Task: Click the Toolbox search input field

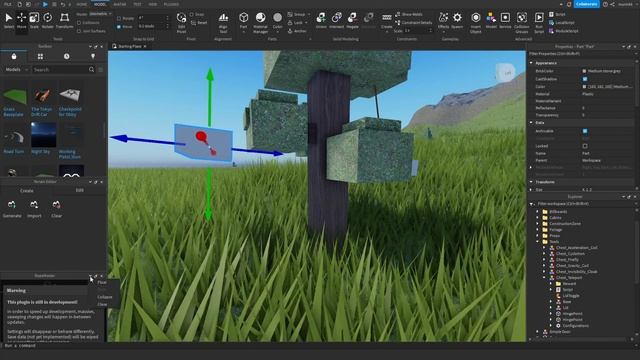Action: tap(60, 70)
